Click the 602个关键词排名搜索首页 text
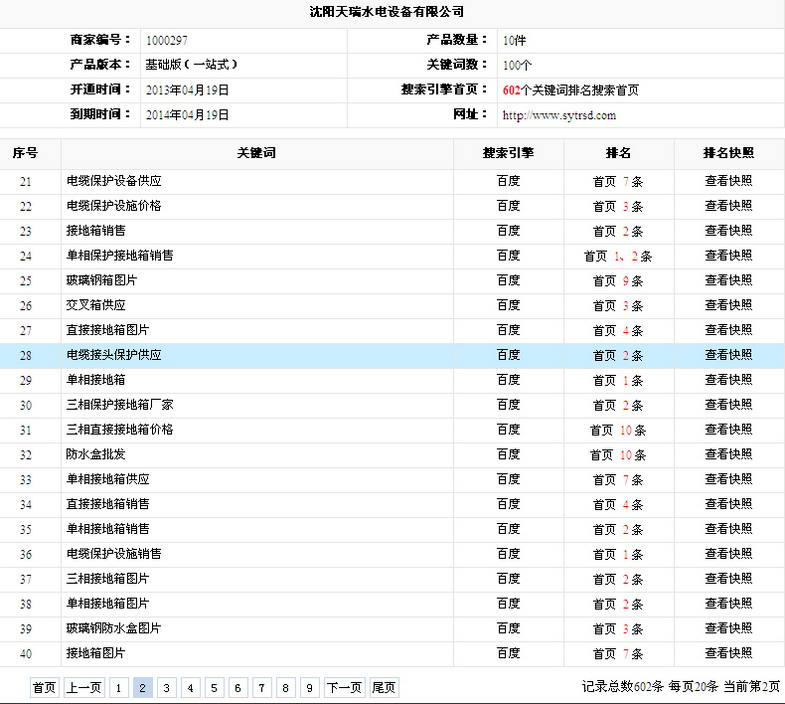 pyautogui.click(x=571, y=90)
